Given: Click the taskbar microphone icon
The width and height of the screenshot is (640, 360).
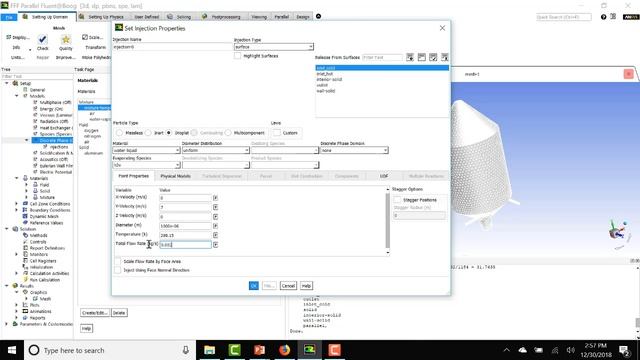Looking at the screenshot, I should [x=186, y=350].
